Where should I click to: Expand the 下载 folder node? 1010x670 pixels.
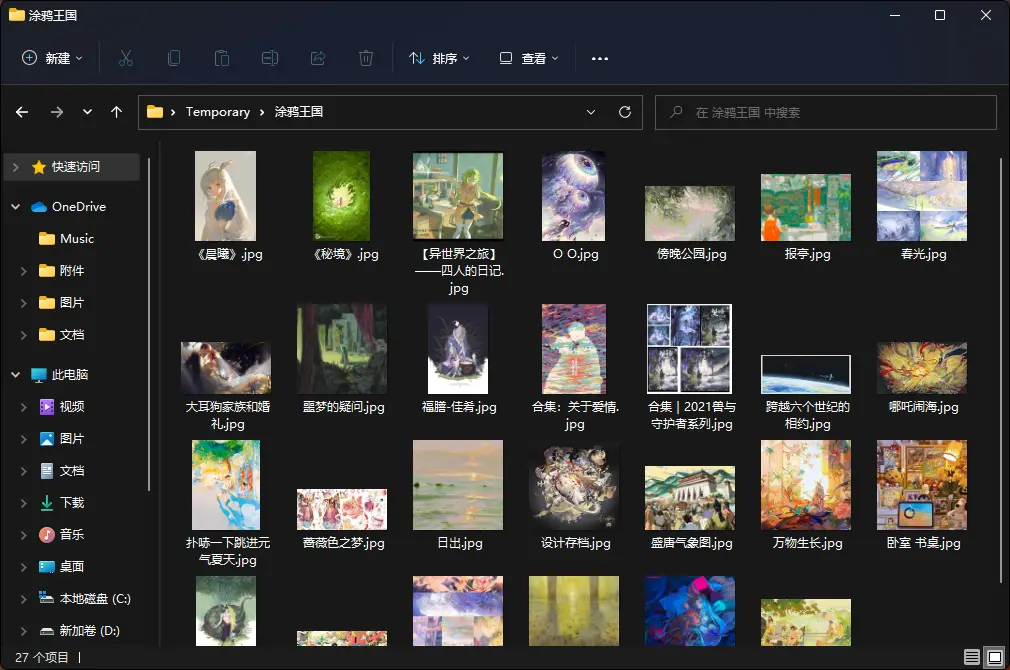pyautogui.click(x=24, y=503)
